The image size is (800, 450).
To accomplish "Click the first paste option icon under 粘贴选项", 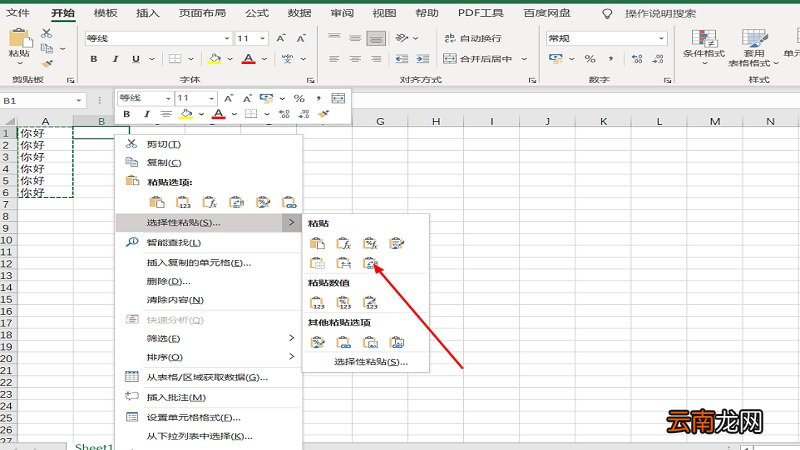I will (x=157, y=203).
